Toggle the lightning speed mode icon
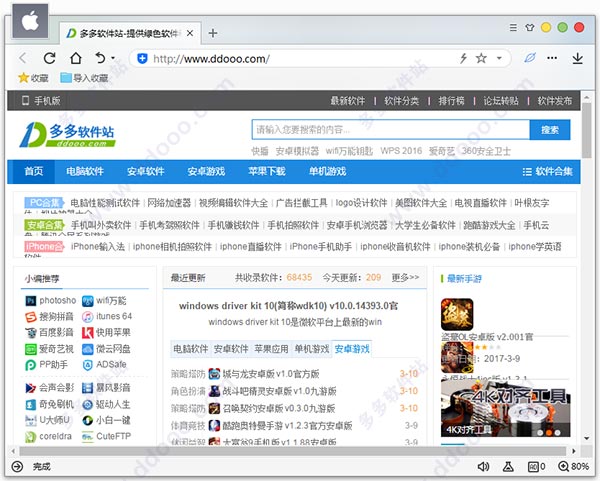The height and width of the screenshot is (481, 600). click(x=463, y=58)
